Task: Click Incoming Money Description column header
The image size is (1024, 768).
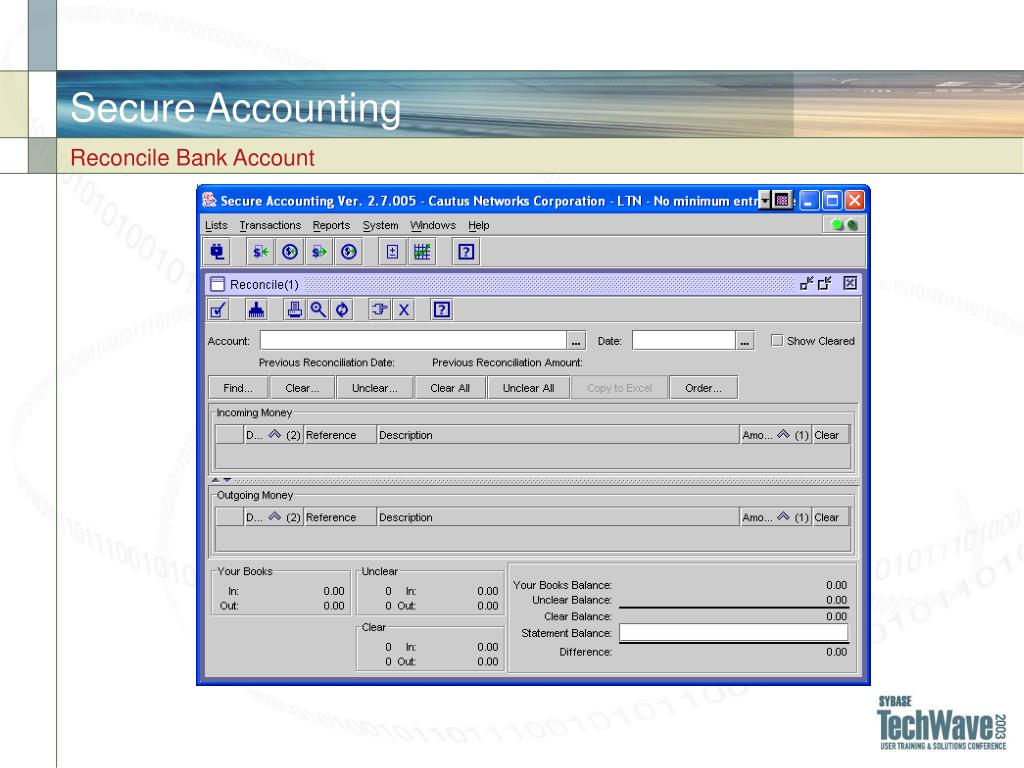Action: tap(558, 435)
